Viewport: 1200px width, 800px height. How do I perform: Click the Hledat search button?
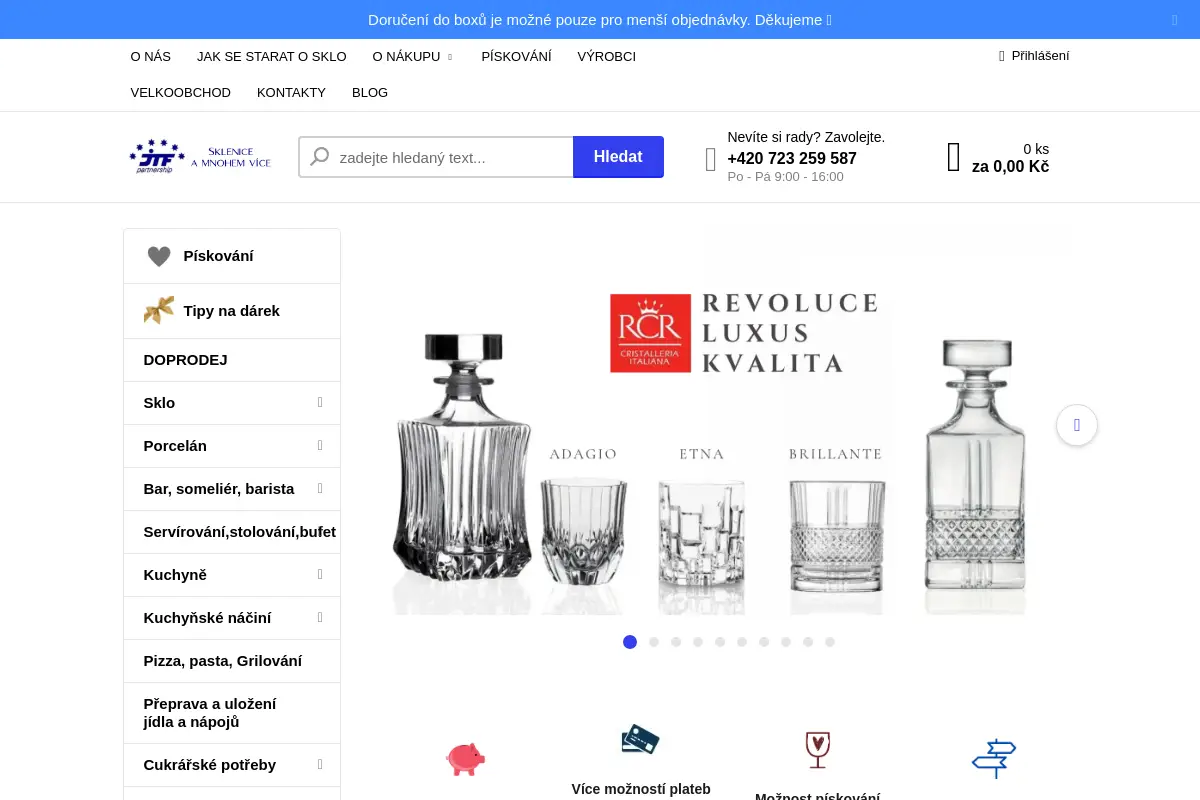(x=618, y=157)
